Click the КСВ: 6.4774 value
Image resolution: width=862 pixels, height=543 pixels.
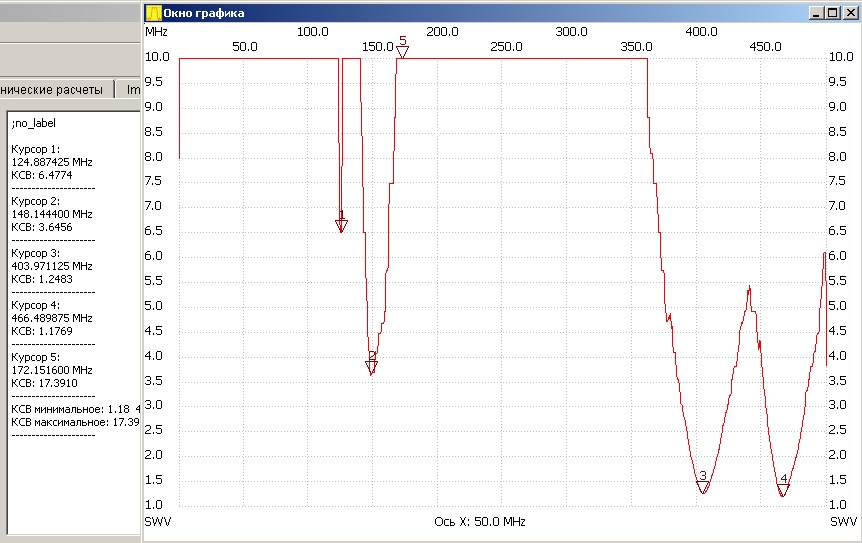42,175
